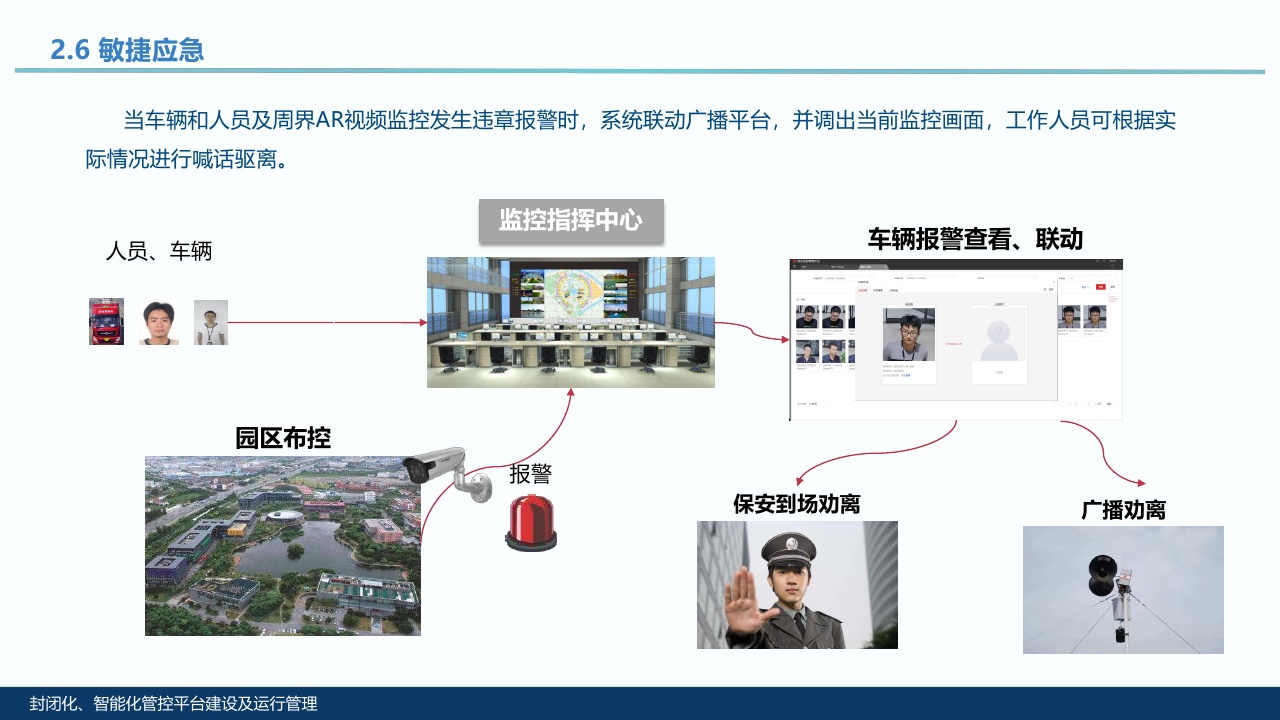Select the security guard photo
This screenshot has width=1280, height=720.
pos(797,585)
